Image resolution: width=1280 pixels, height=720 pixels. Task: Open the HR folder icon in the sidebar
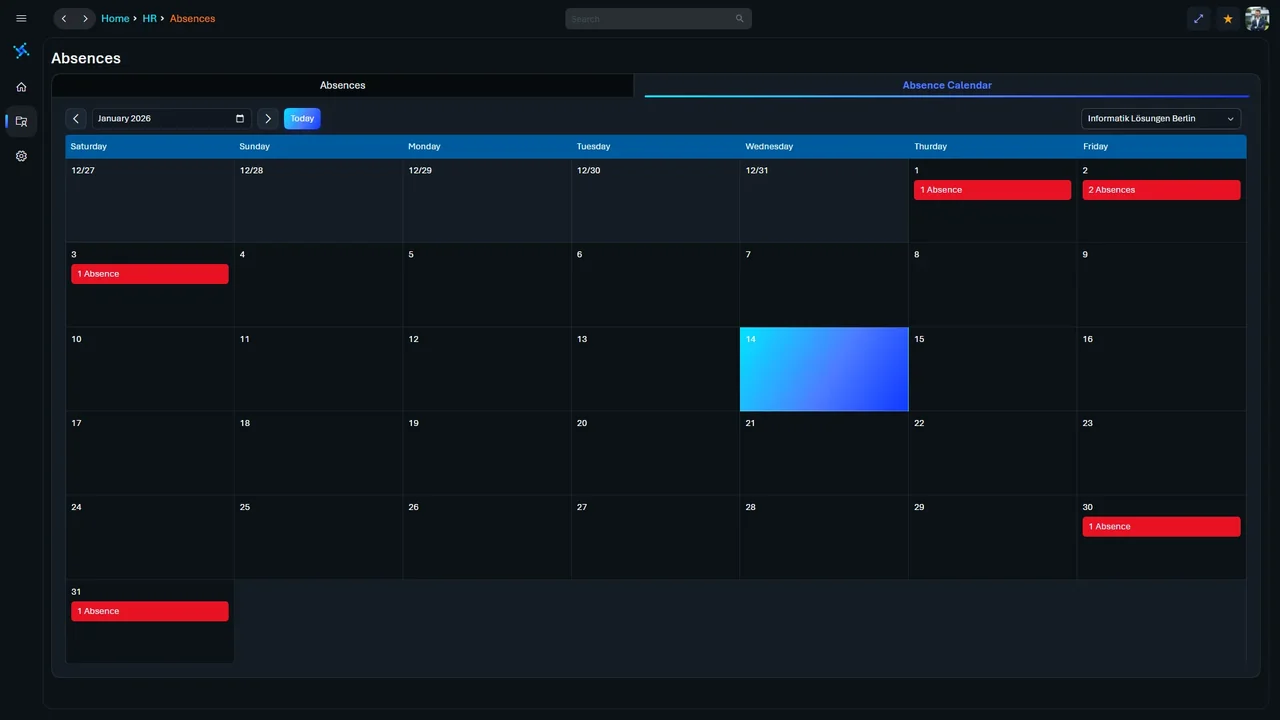click(x=21, y=121)
